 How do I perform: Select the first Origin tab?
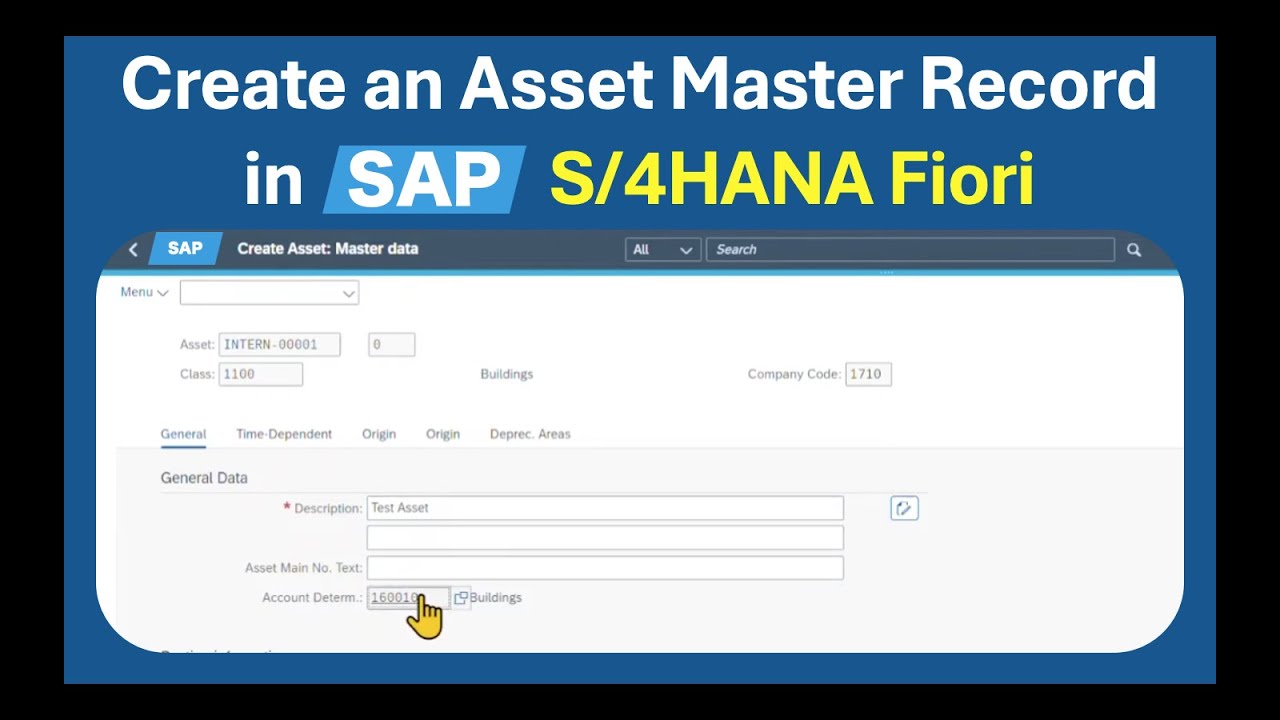pos(379,434)
